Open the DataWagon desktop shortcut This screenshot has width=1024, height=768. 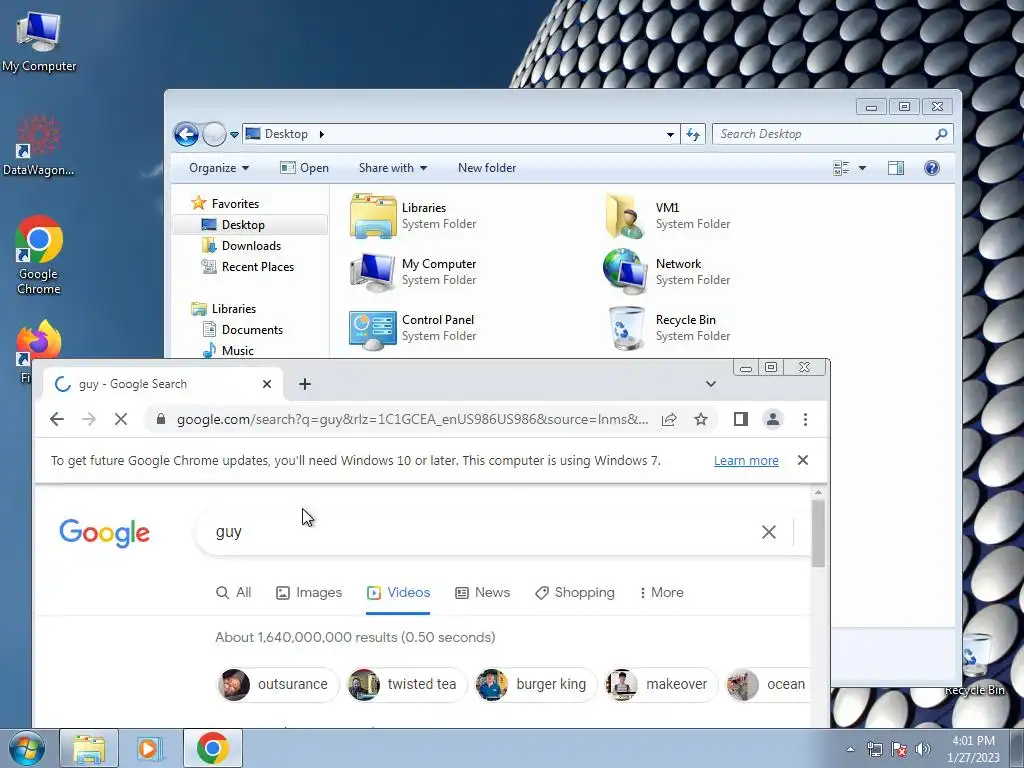pos(39,146)
